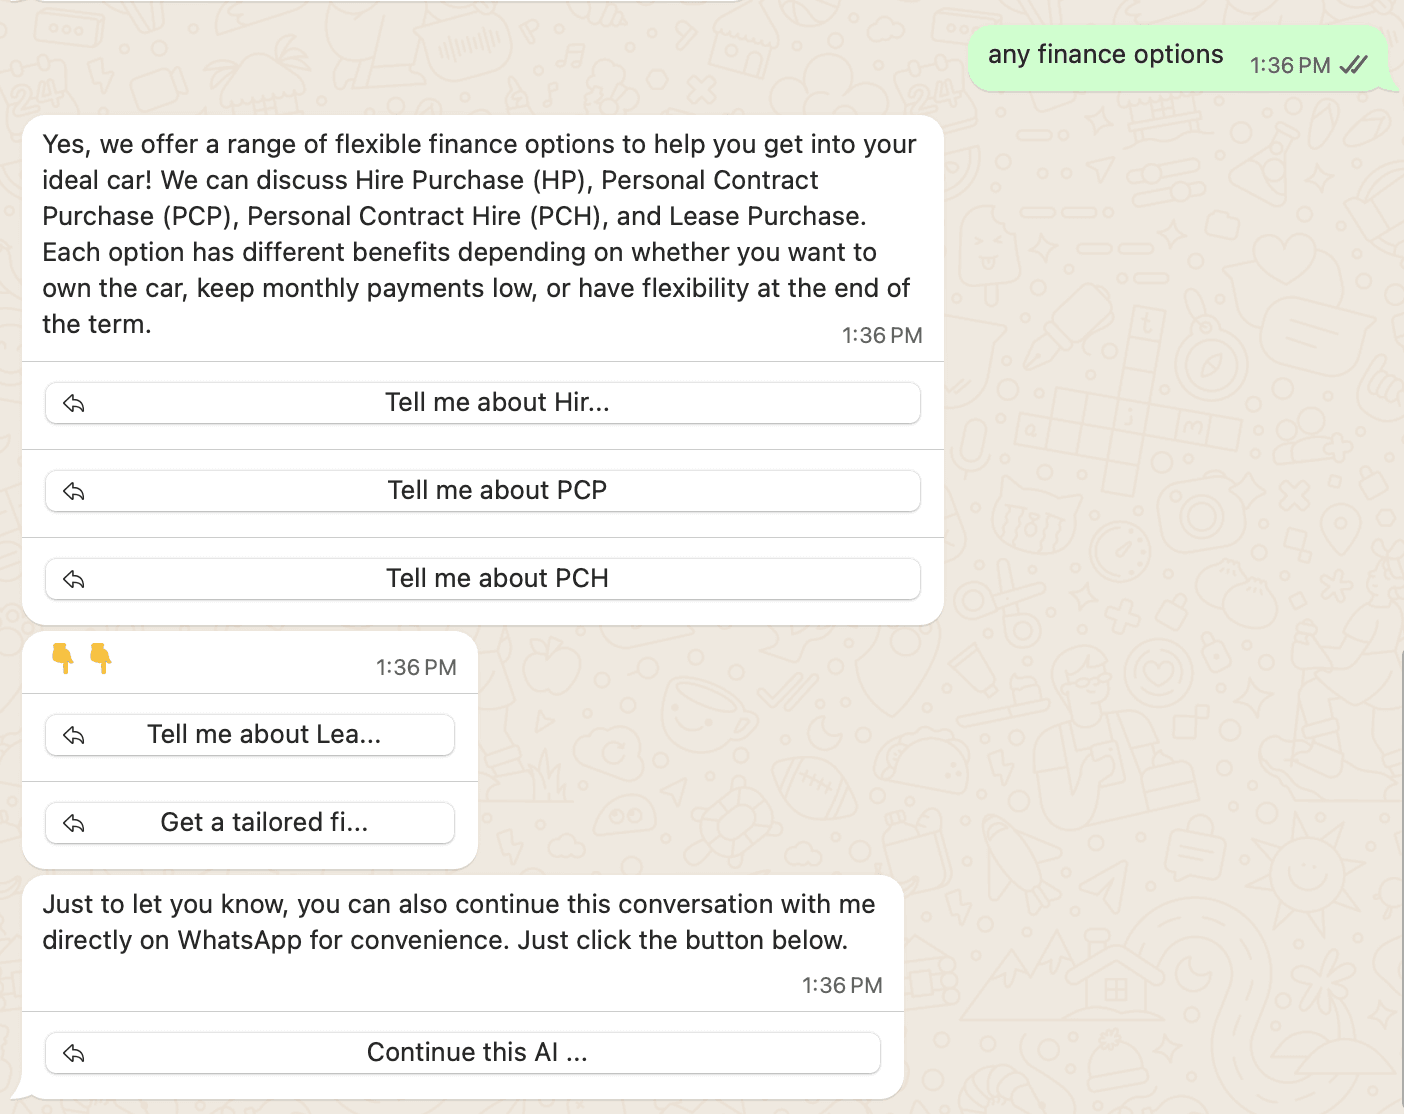1404x1114 pixels.
Task: Click the first pointing-down emoji
Action: coord(62,660)
